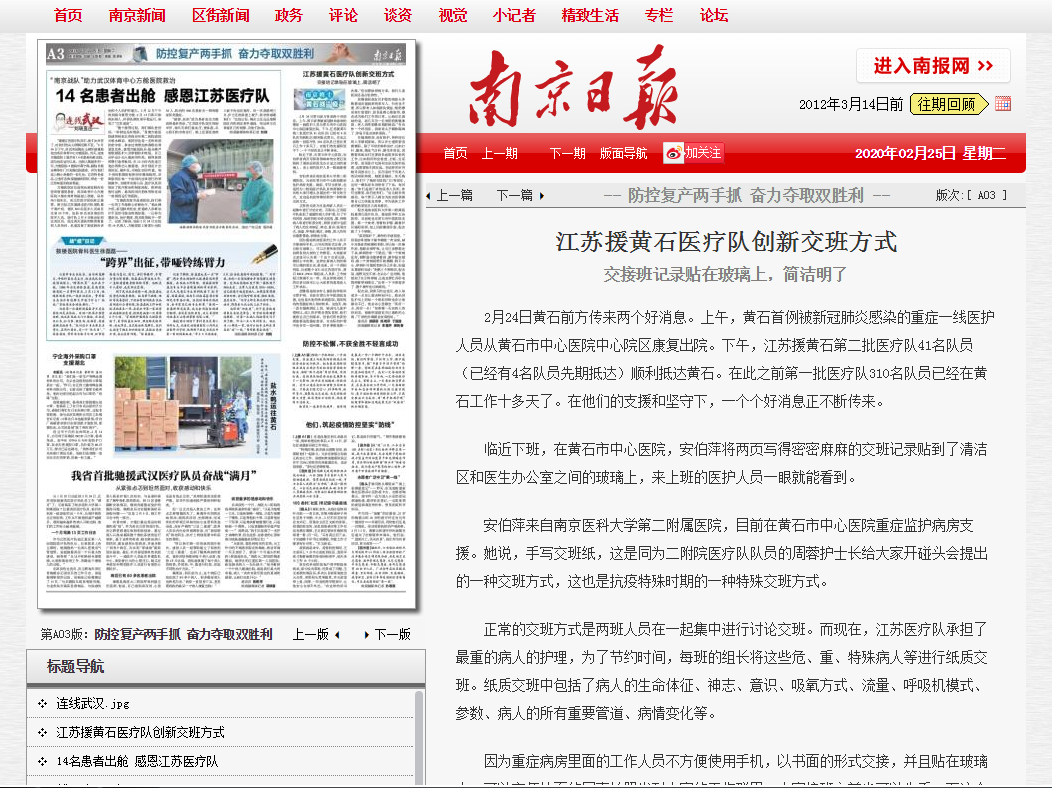
Task: Click the newspaper A3 page thumbnail
Action: tap(225, 325)
